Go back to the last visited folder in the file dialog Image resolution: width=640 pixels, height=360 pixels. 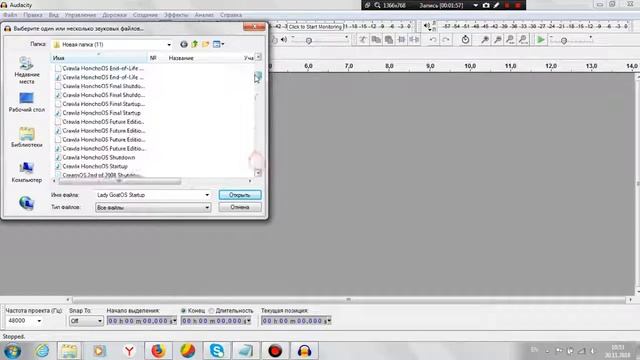(x=184, y=44)
